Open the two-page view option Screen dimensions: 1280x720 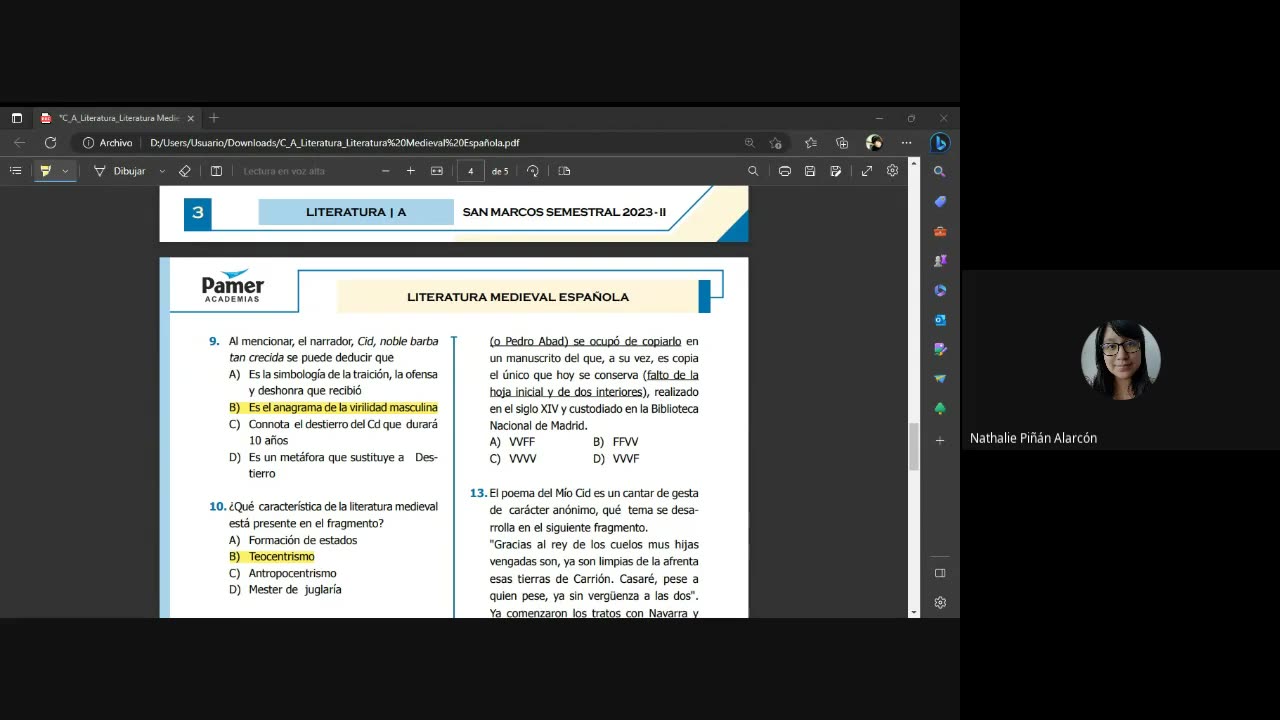click(564, 171)
